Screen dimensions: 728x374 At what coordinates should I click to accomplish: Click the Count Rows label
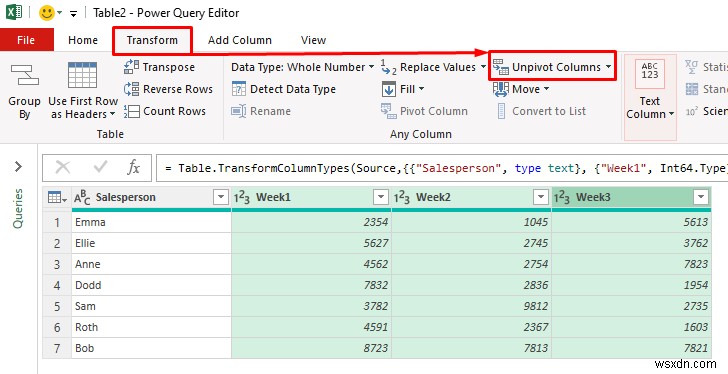click(175, 111)
